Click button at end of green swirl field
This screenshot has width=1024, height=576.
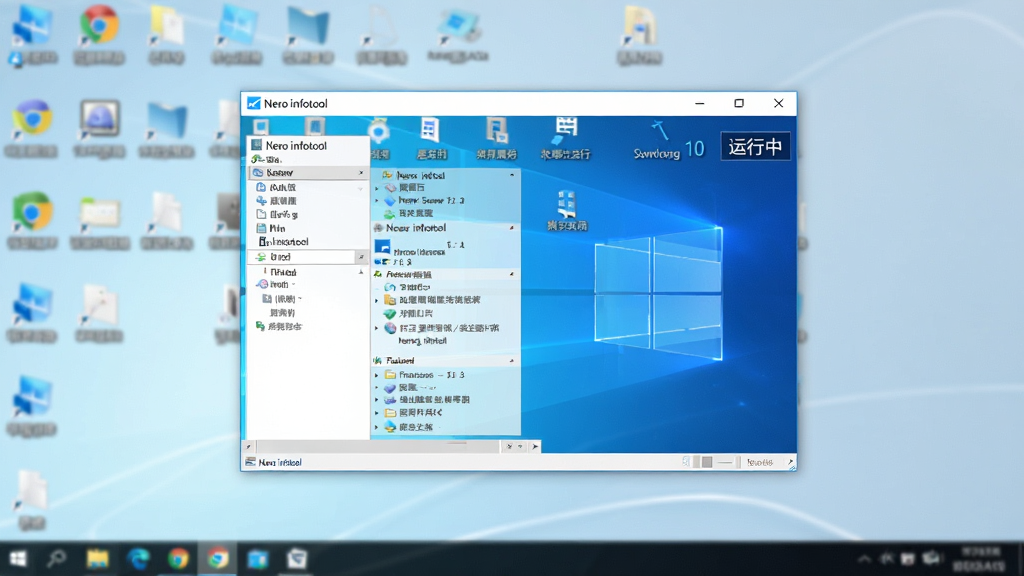tap(360, 257)
